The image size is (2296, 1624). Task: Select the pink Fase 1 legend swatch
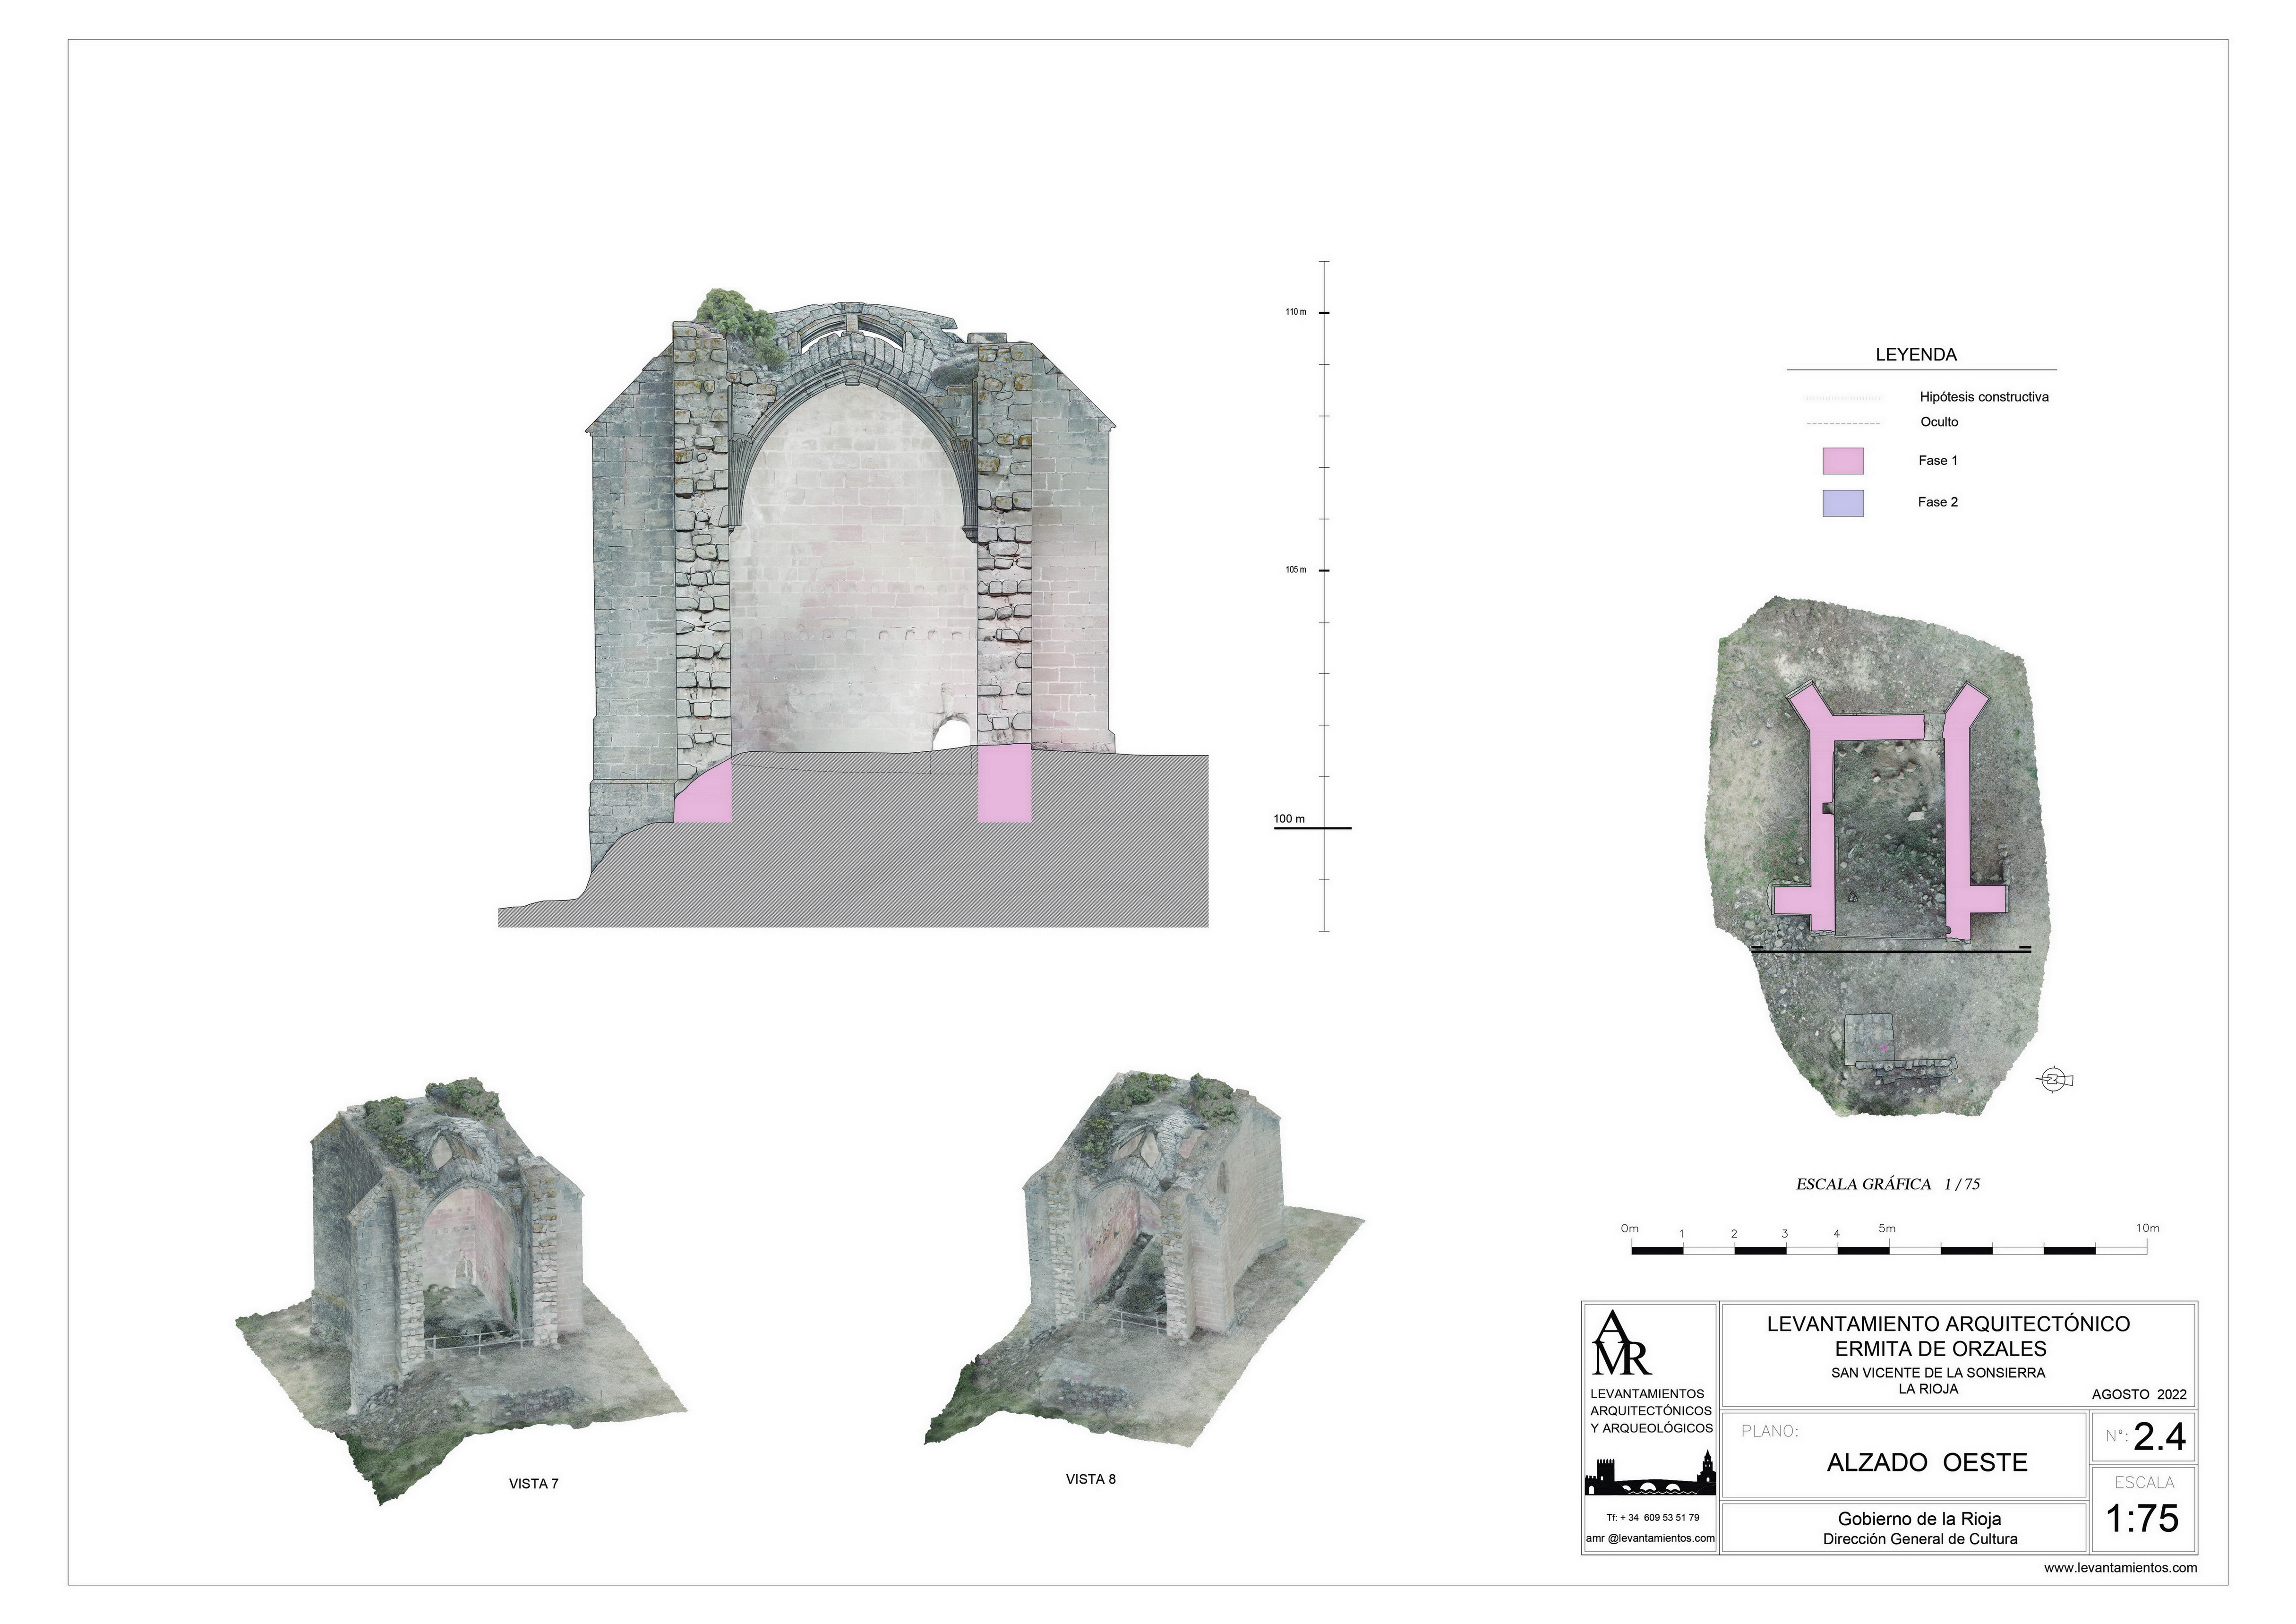[1843, 461]
